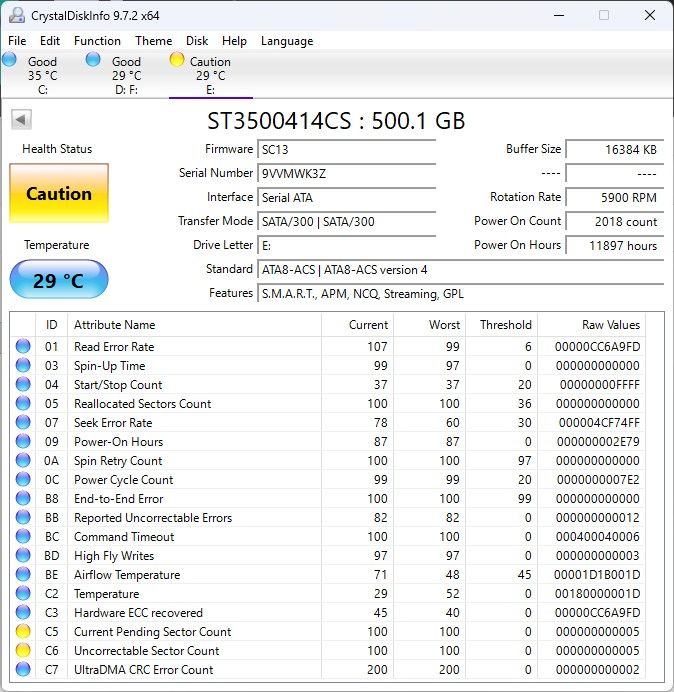Click the Standard field ATA8-ACS
Image resolution: width=674 pixels, height=692 pixels.
point(460,269)
